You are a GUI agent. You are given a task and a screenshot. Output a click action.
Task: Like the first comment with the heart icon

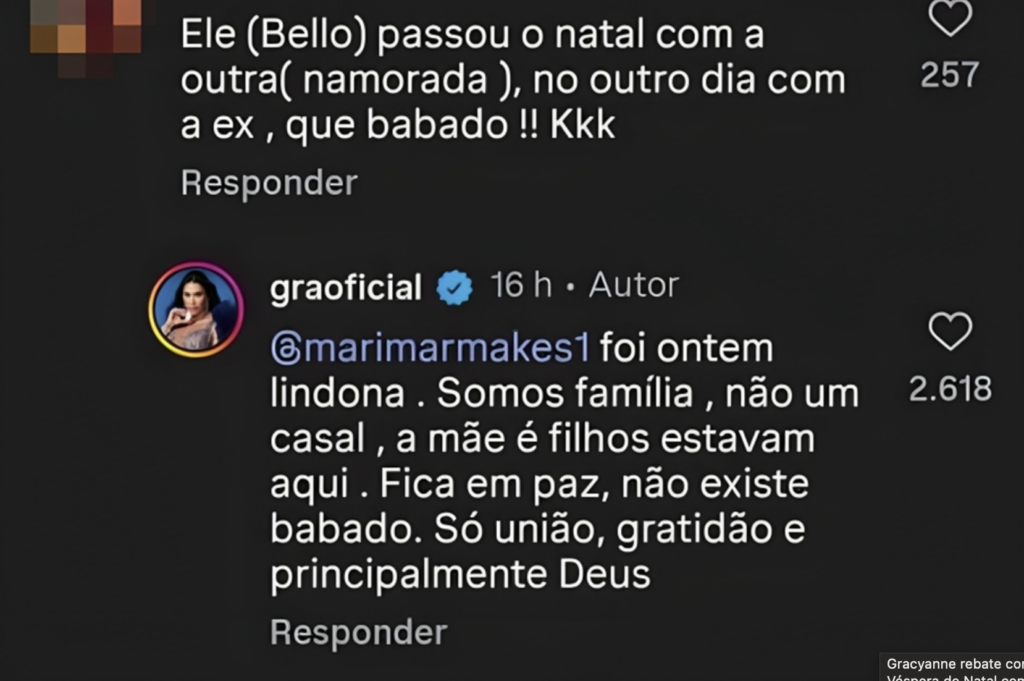click(949, 17)
